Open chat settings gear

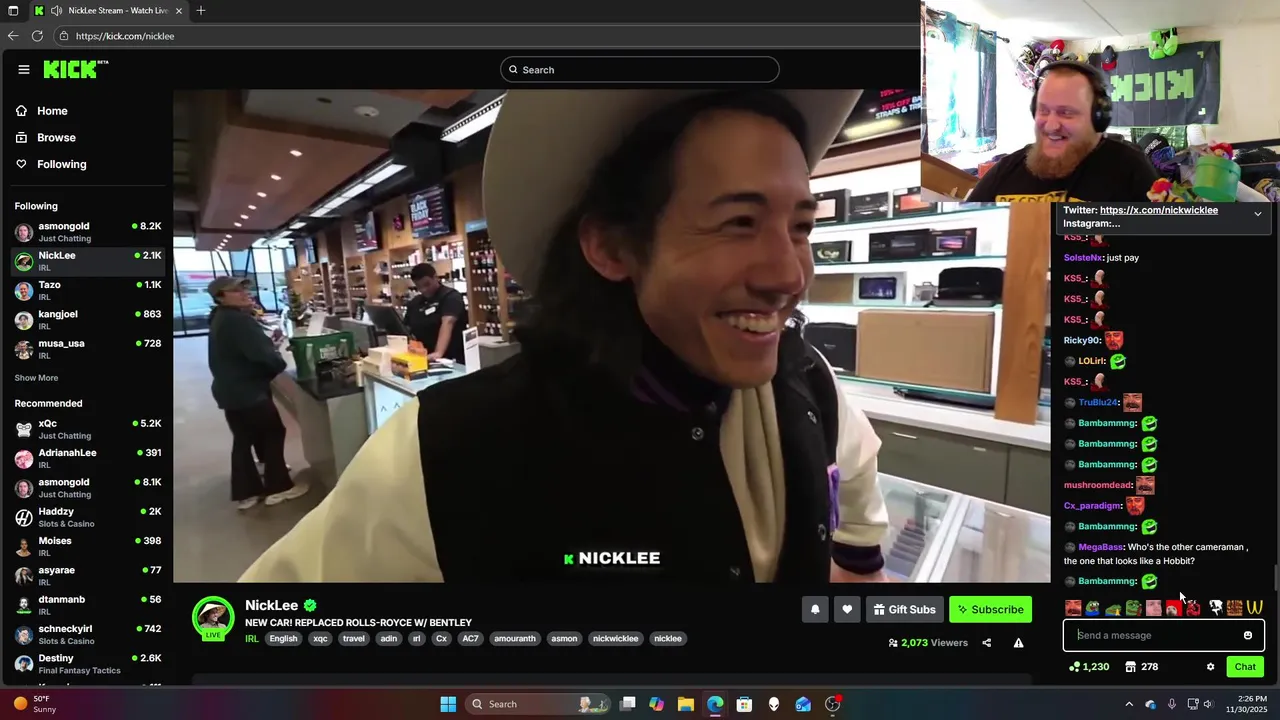pos(1210,667)
